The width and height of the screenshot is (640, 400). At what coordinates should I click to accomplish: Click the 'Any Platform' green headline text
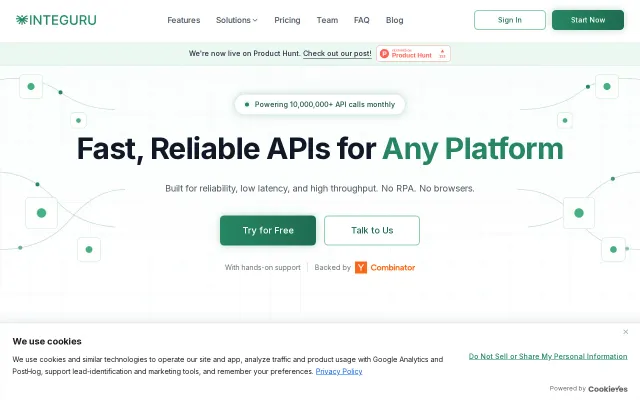pos(473,149)
